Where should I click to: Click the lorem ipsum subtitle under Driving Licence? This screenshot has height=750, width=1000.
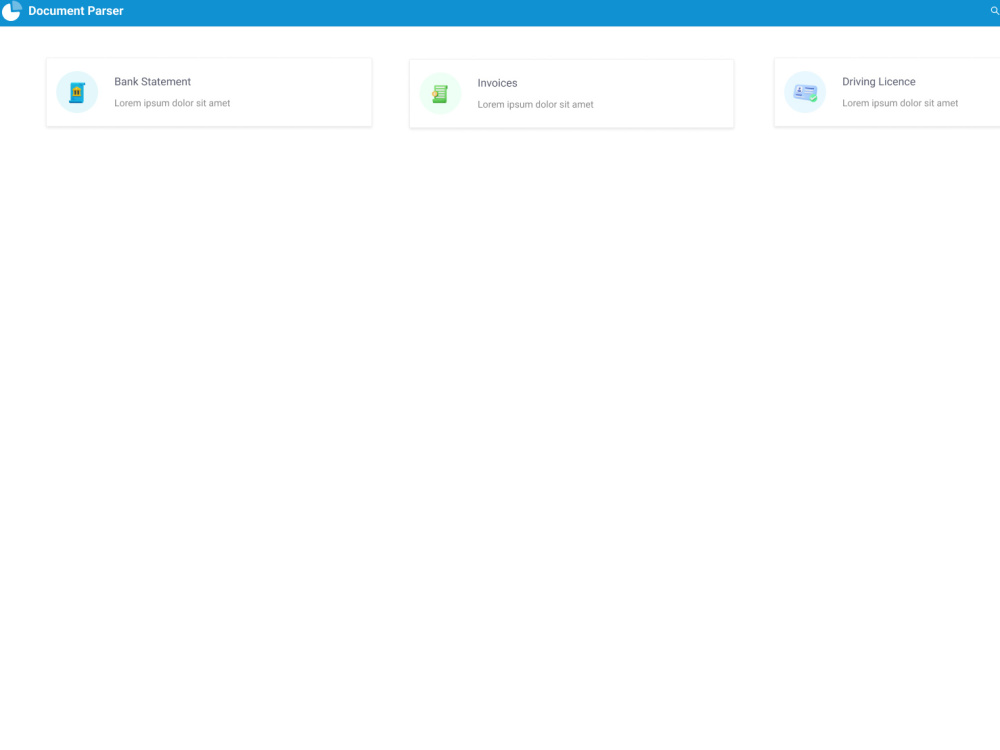pos(900,102)
